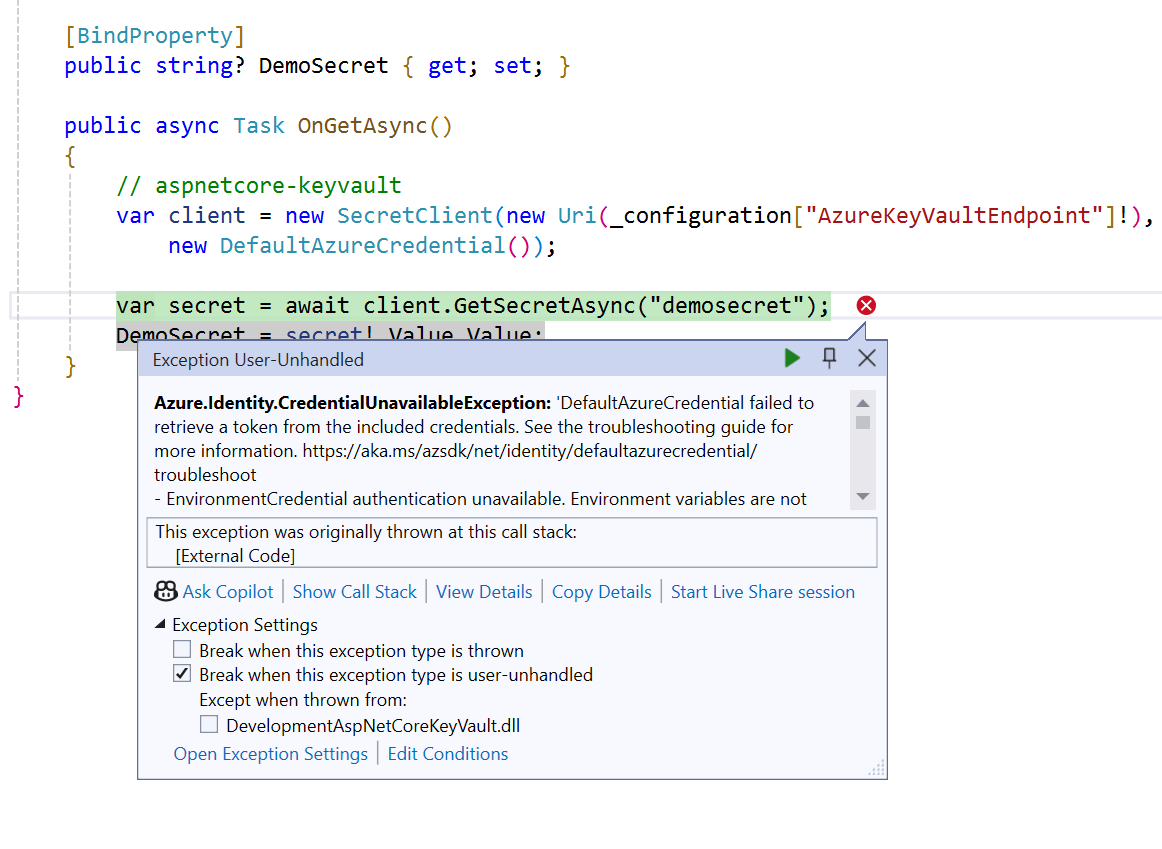Select the highlighted GetSecretAsync code line
This screenshot has width=1162, height=849.
click(470, 305)
